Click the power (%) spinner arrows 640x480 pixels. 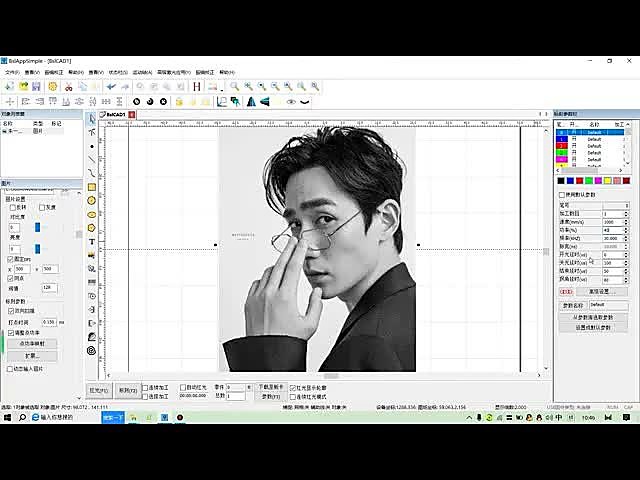pos(626,230)
